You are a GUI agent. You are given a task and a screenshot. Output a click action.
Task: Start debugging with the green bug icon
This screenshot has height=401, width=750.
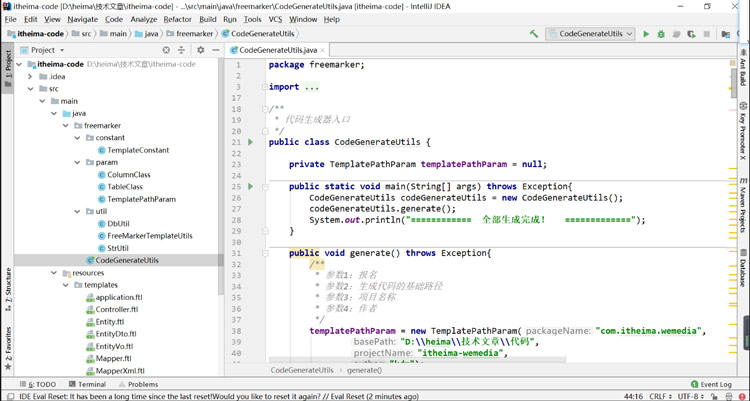[x=661, y=34]
